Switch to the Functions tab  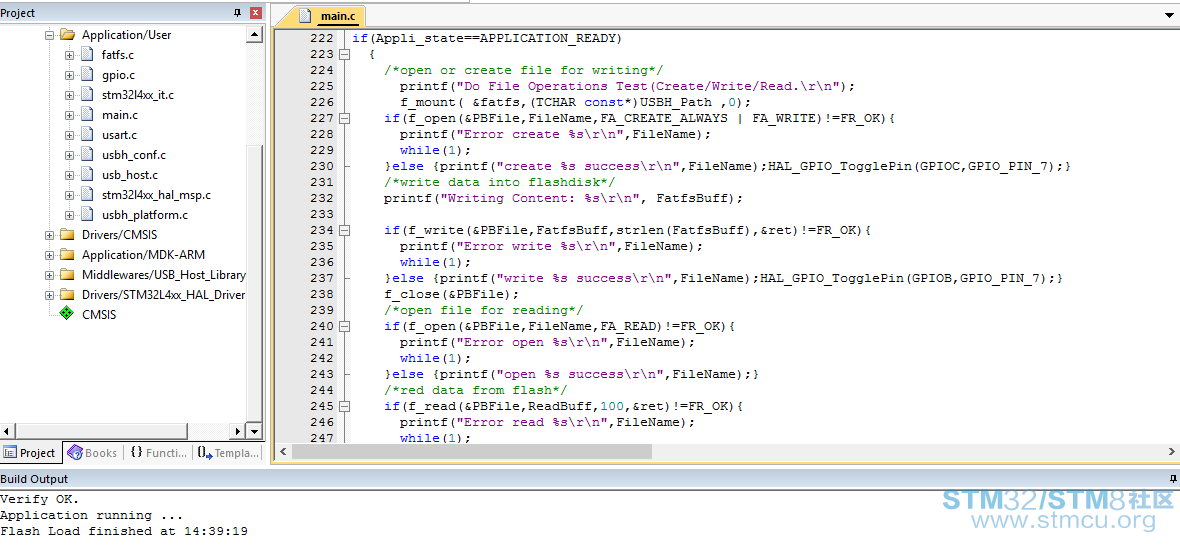point(159,452)
